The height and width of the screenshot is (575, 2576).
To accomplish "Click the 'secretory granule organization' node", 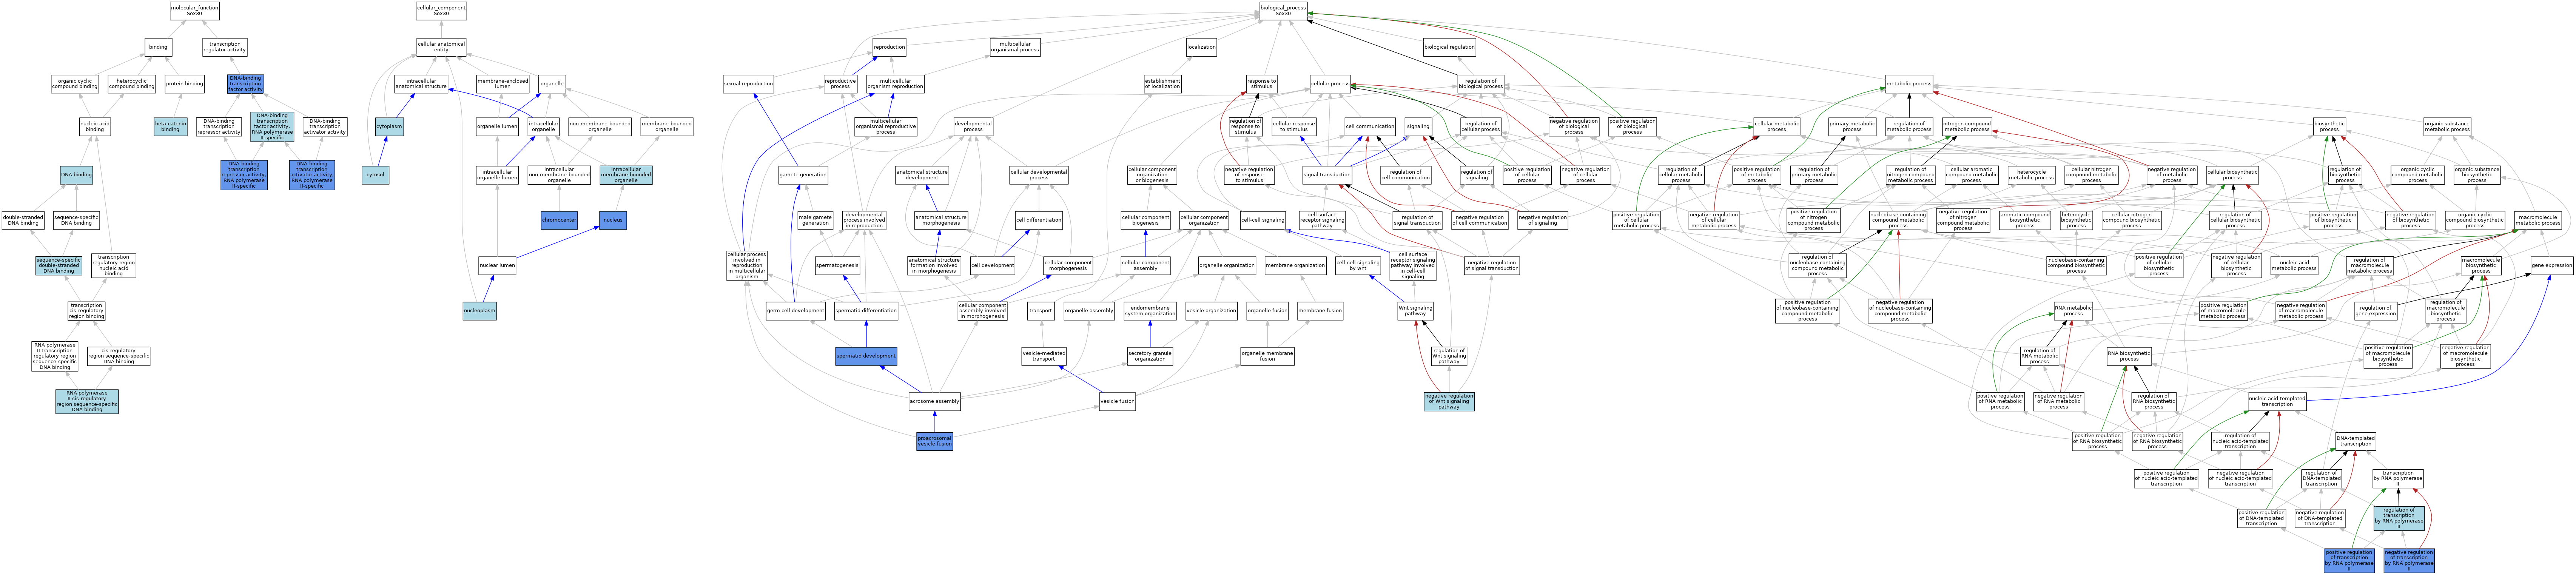I will click(x=1150, y=356).
